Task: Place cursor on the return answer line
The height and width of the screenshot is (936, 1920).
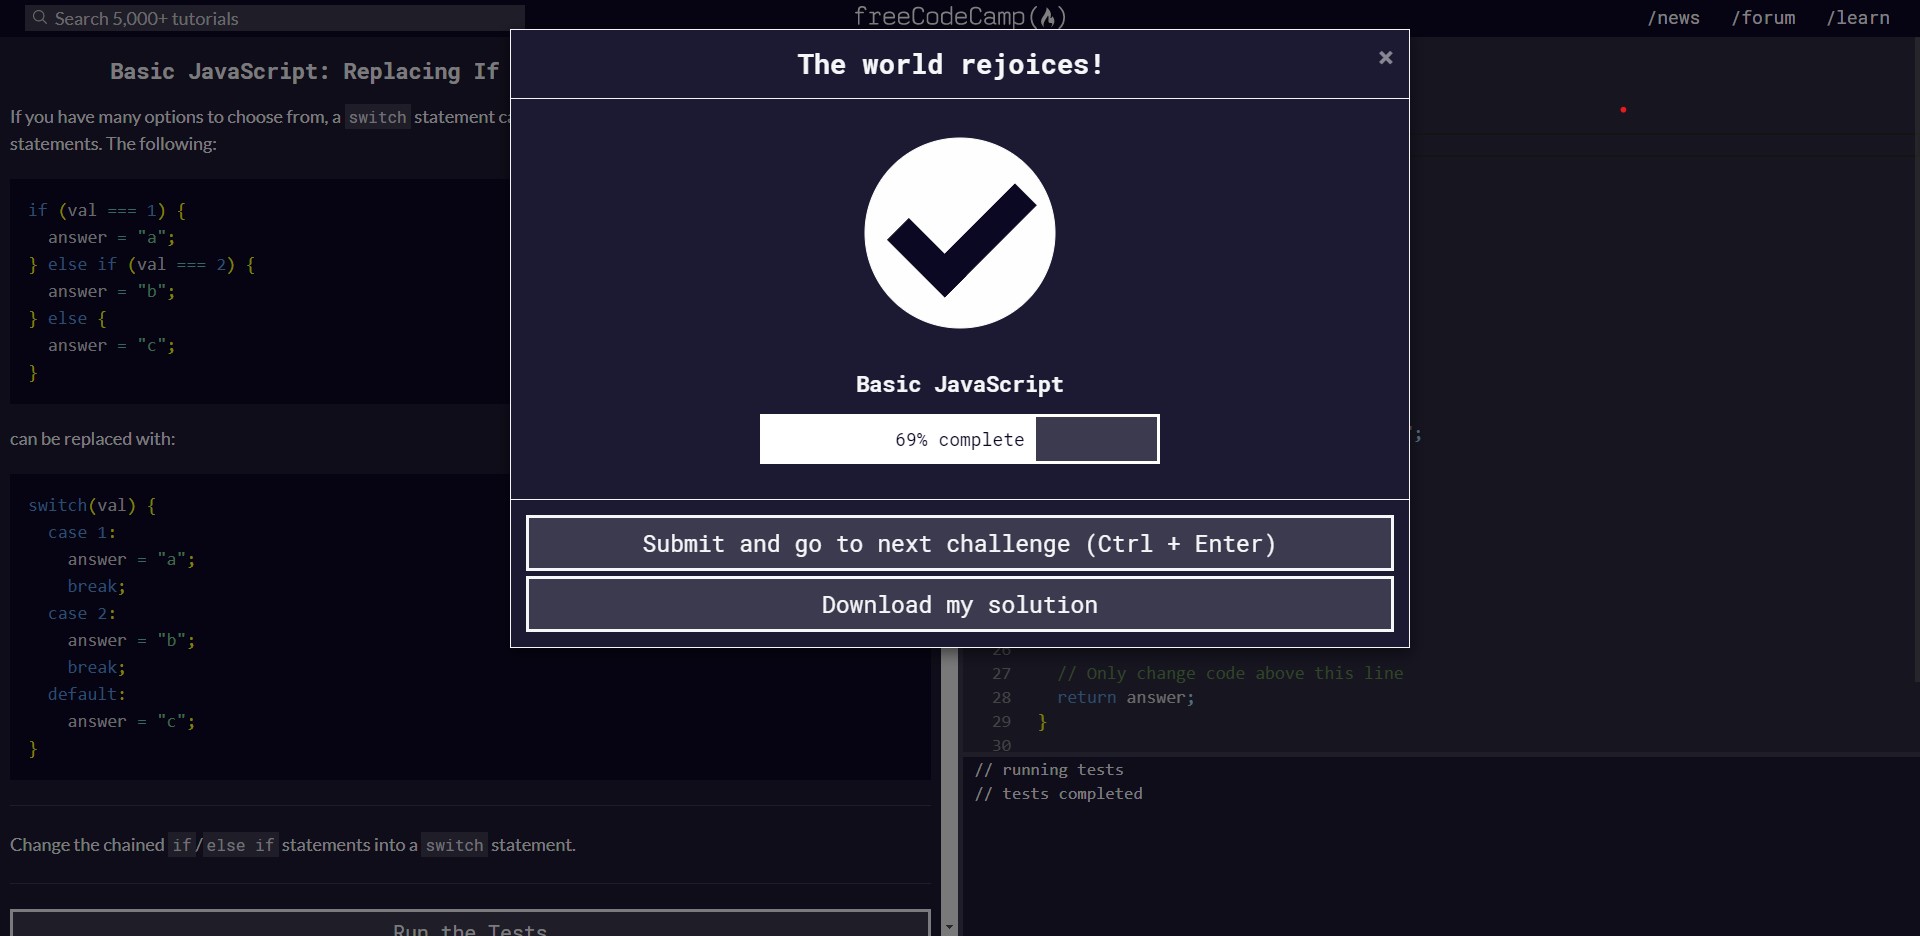Action: (x=1125, y=698)
